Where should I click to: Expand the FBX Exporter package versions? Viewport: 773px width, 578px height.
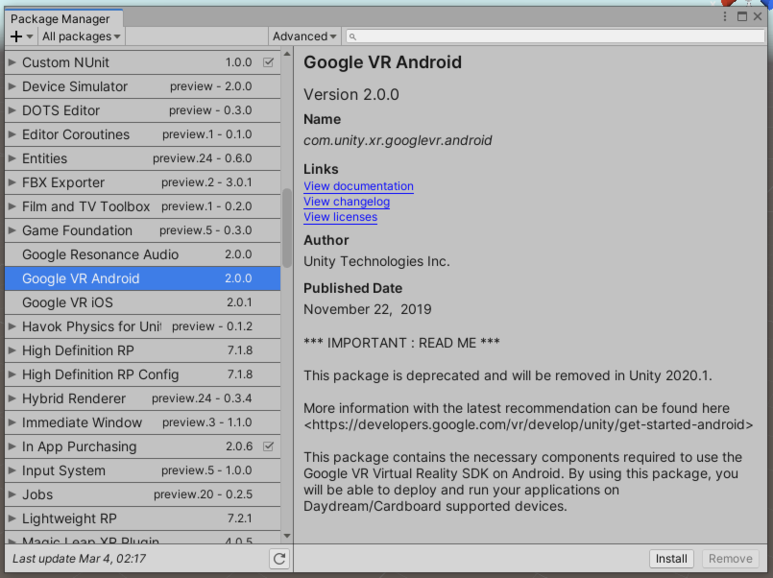pyautogui.click(x=12, y=182)
